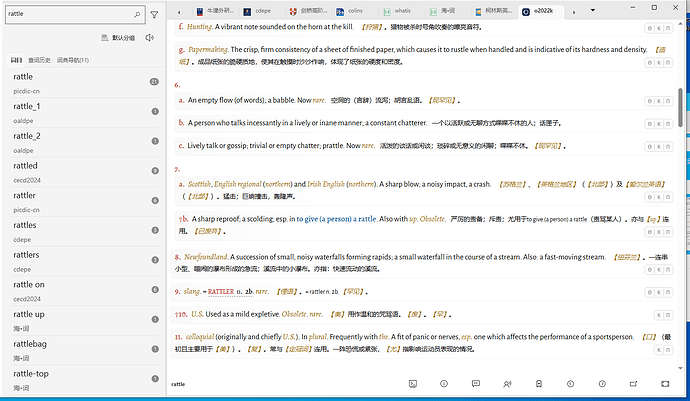Go back with the left-arrow circle icon
The width and height of the screenshot is (690, 401).
pos(570,384)
